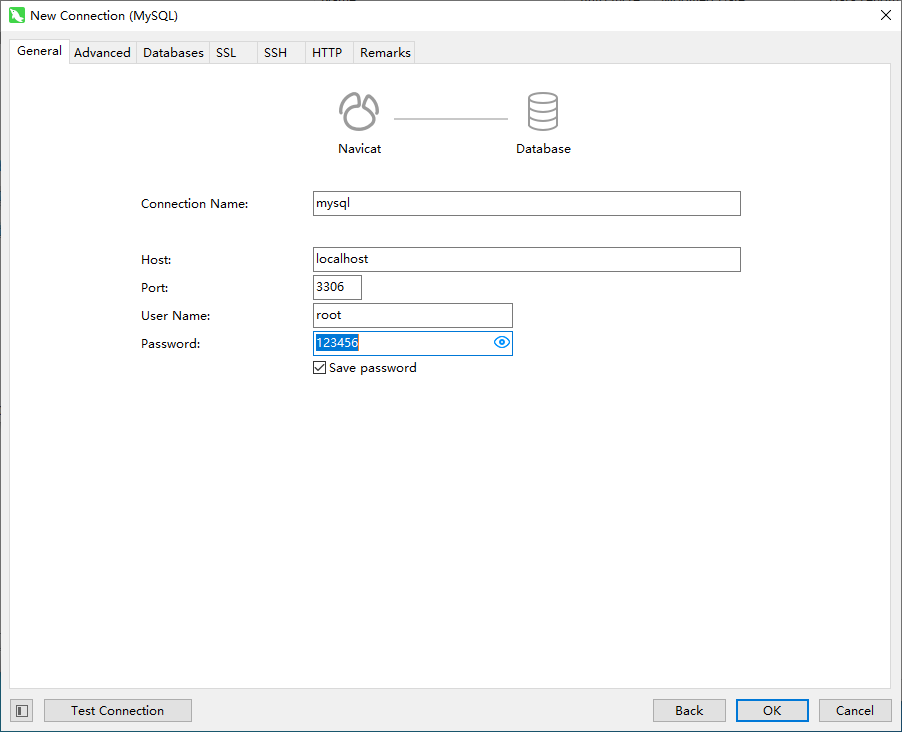This screenshot has width=902, height=732.
Task: Click the "Connection Name:" label
Action: click(194, 204)
